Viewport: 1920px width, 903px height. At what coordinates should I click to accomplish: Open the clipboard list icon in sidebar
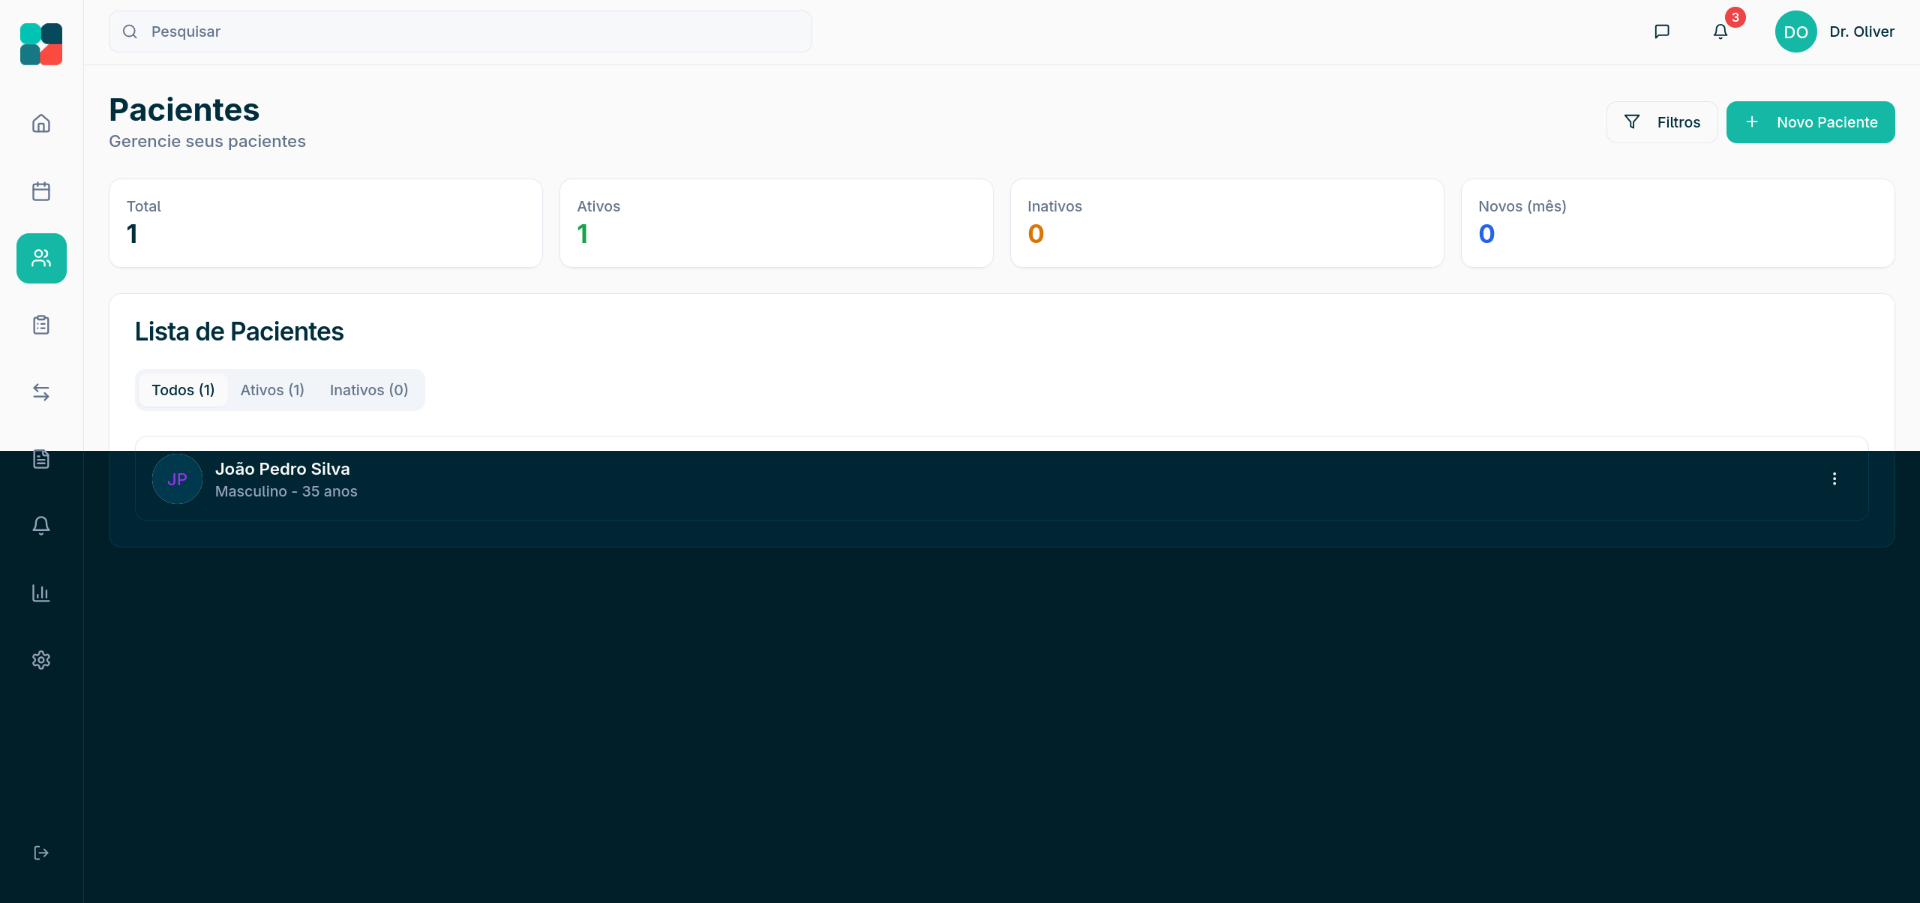tap(41, 325)
